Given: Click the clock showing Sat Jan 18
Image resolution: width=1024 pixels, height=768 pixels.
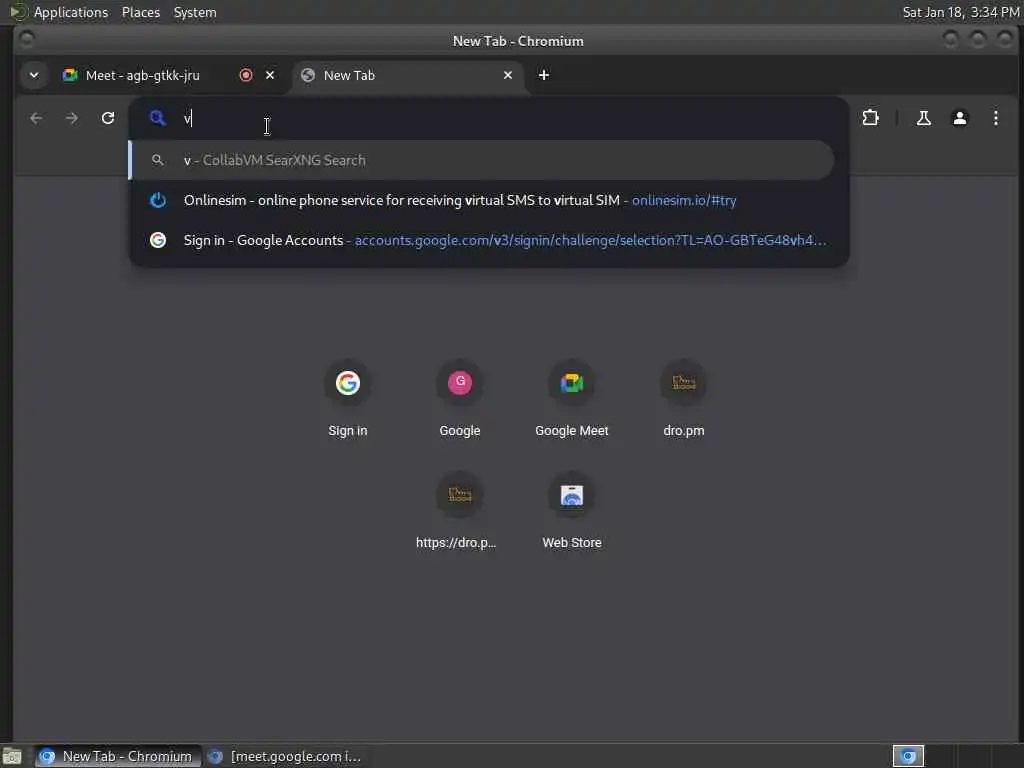Looking at the screenshot, I should pos(961,12).
